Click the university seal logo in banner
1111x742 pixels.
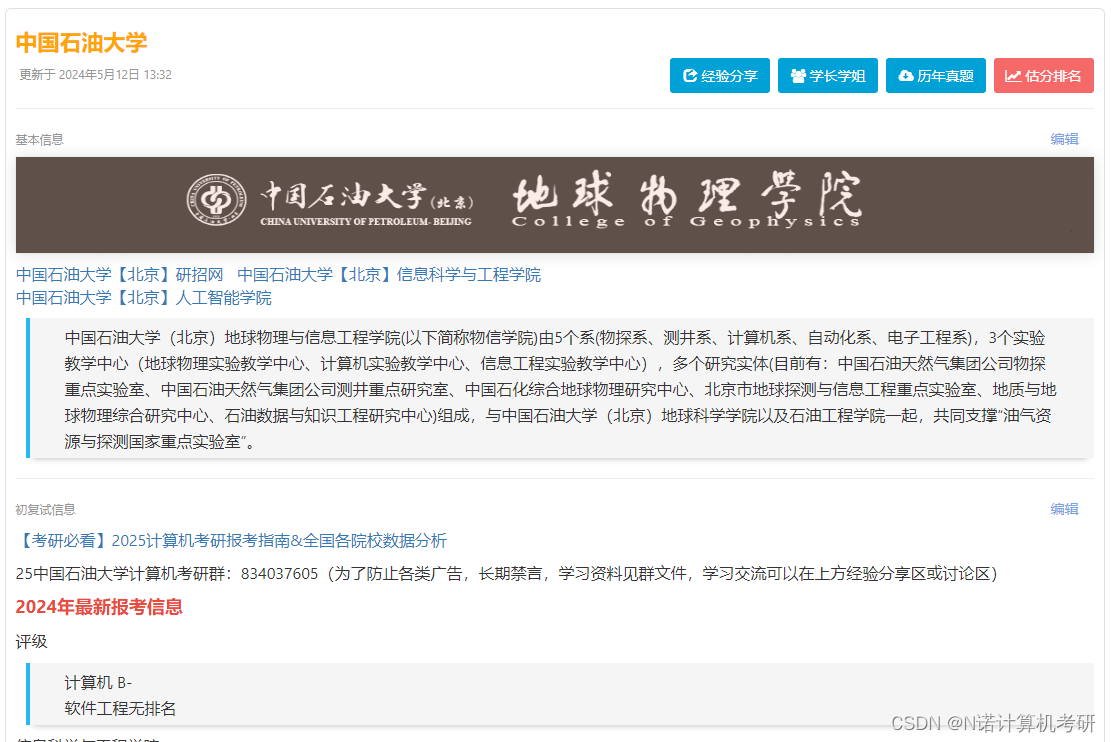pyautogui.click(x=216, y=199)
